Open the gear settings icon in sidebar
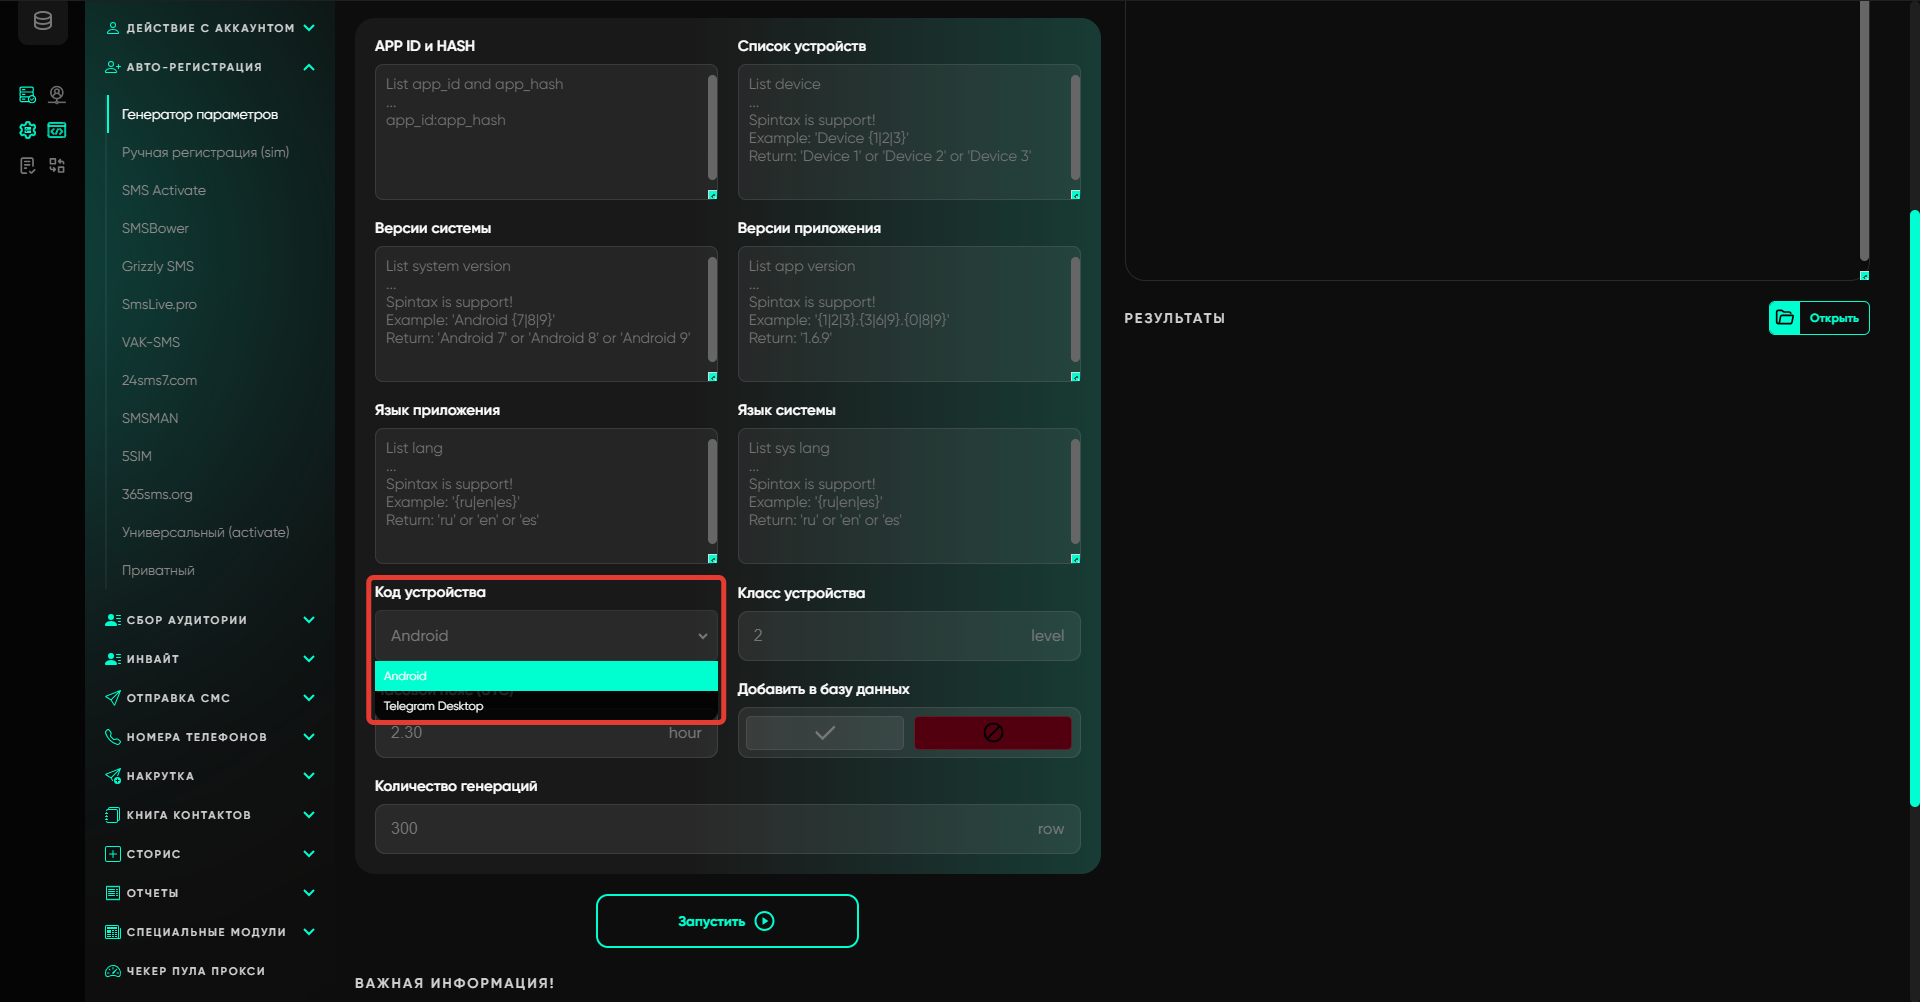 [x=28, y=130]
